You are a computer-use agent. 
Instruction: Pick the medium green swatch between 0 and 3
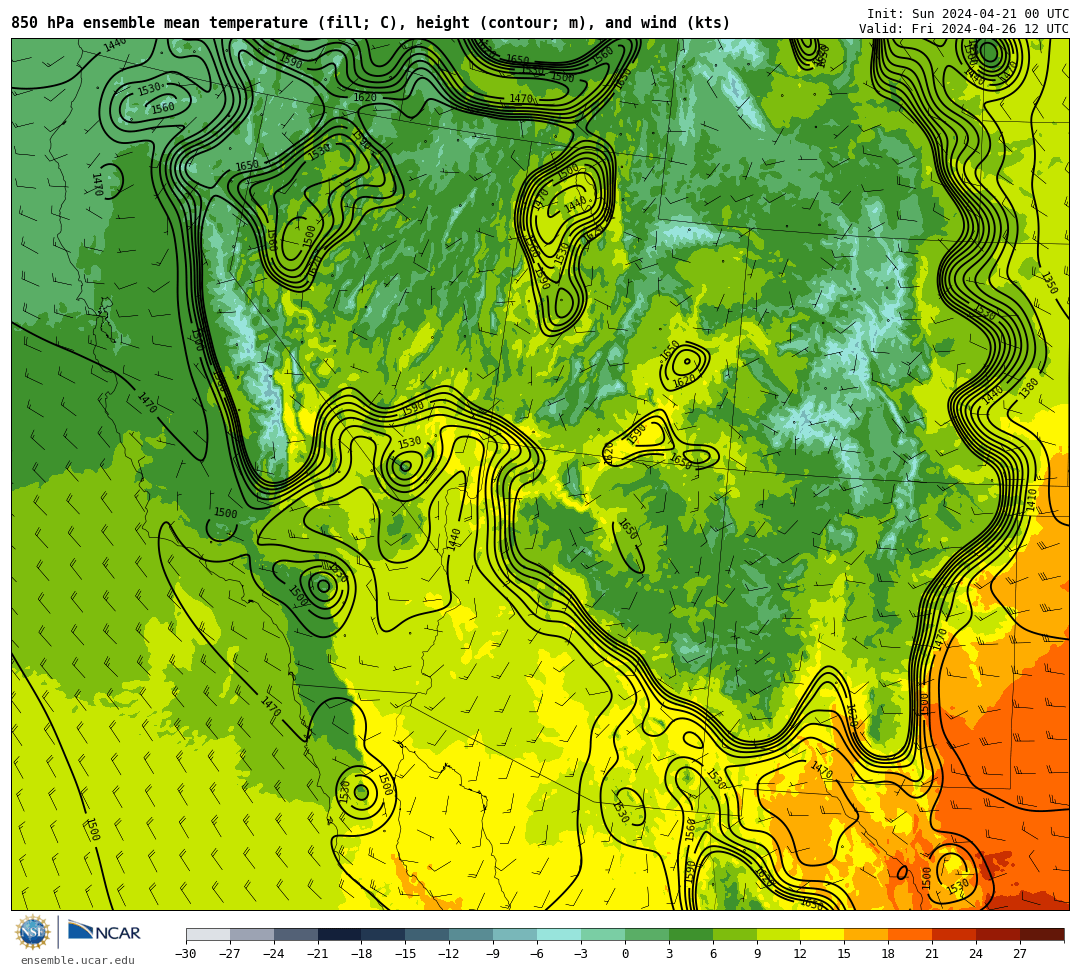point(647,934)
